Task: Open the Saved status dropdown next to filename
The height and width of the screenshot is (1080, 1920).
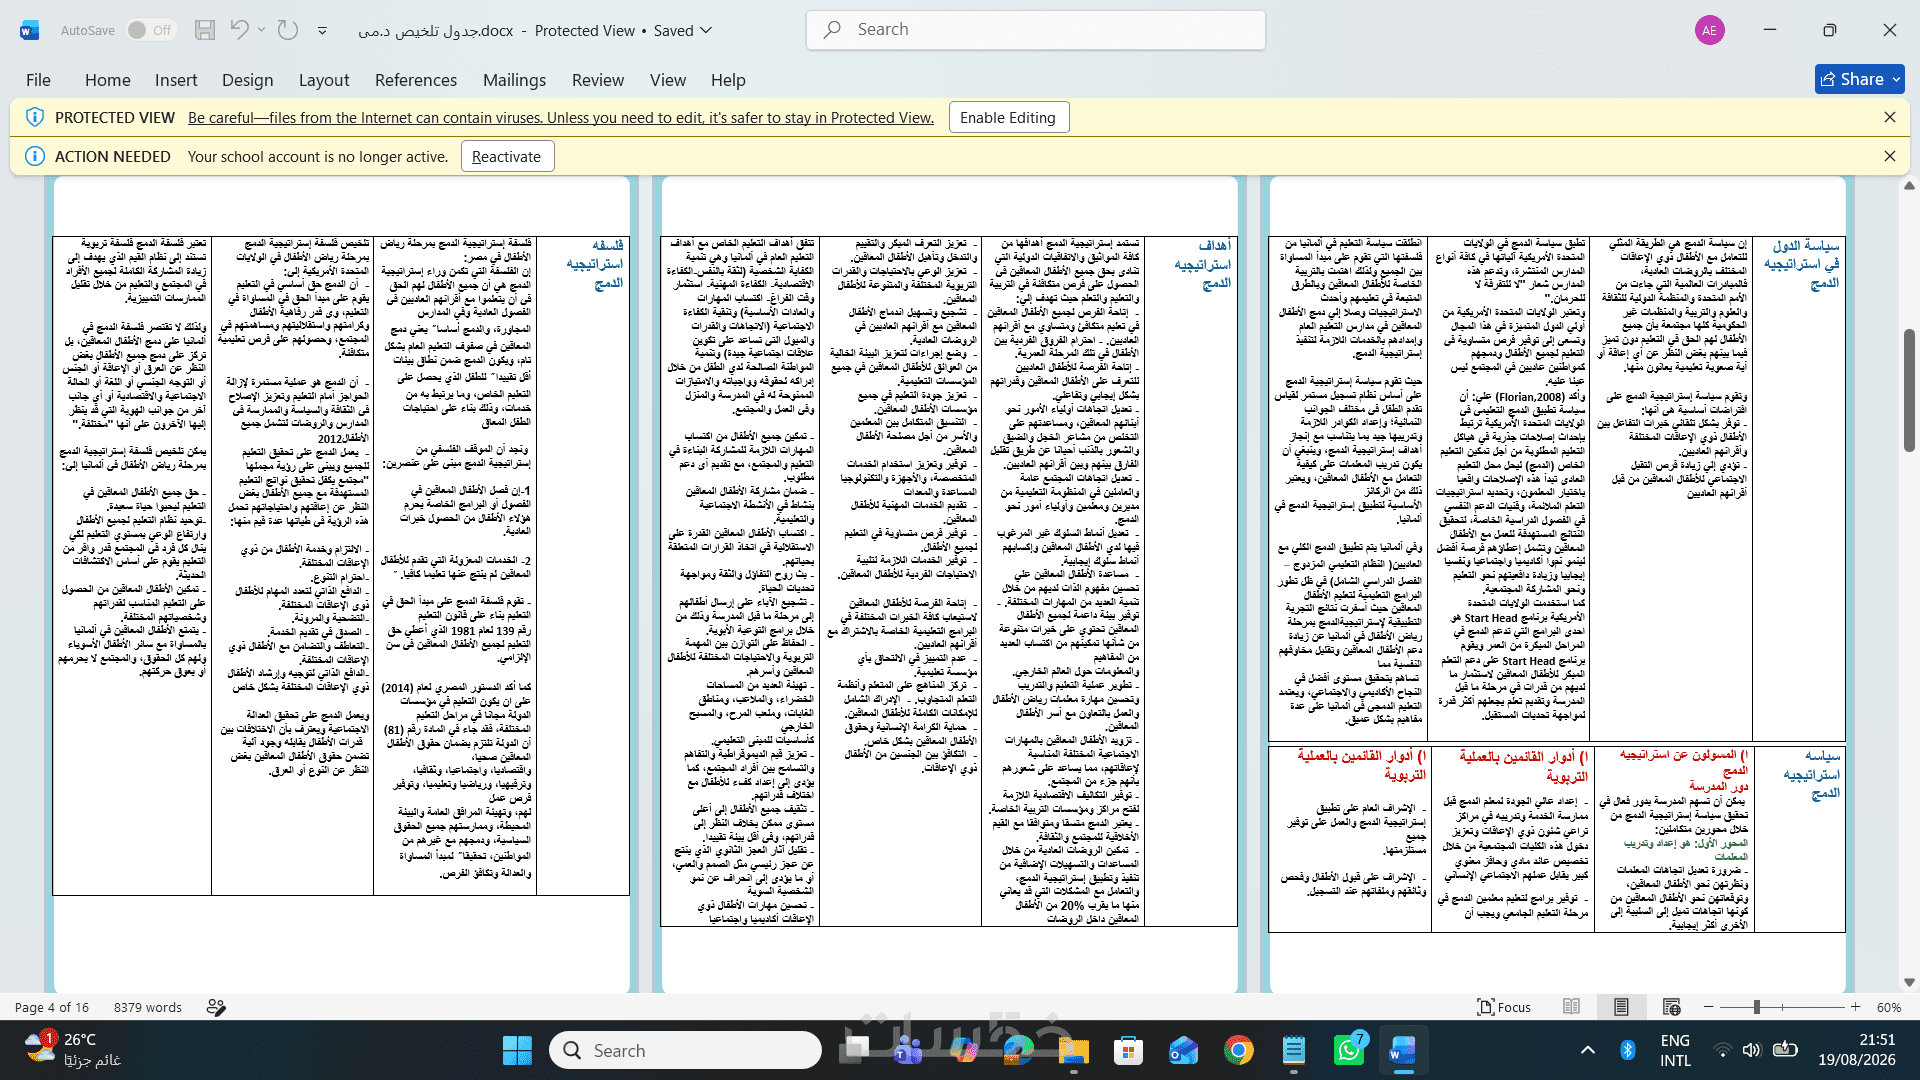Action: point(706,31)
